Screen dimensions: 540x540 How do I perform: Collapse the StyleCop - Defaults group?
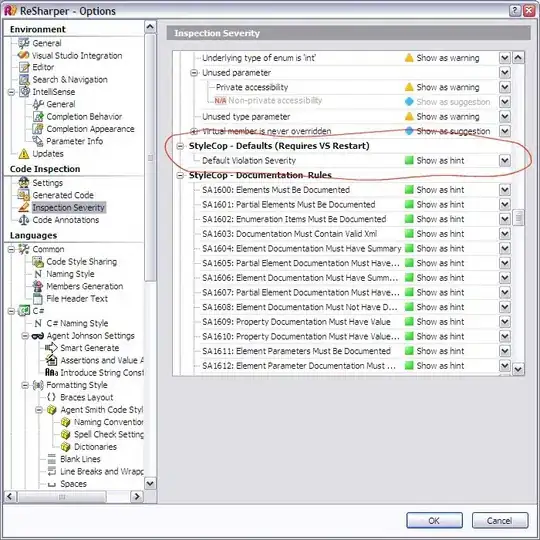click(180, 146)
